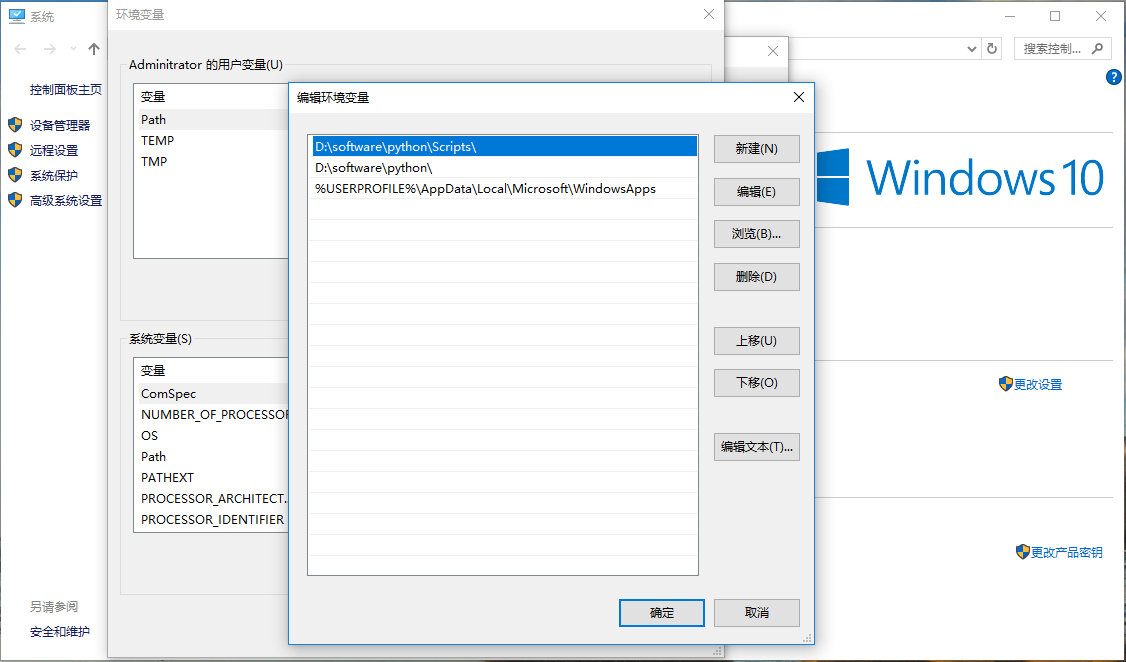The height and width of the screenshot is (662, 1126).
Task: Close the 编辑环境变量 dialog
Action: (799, 97)
